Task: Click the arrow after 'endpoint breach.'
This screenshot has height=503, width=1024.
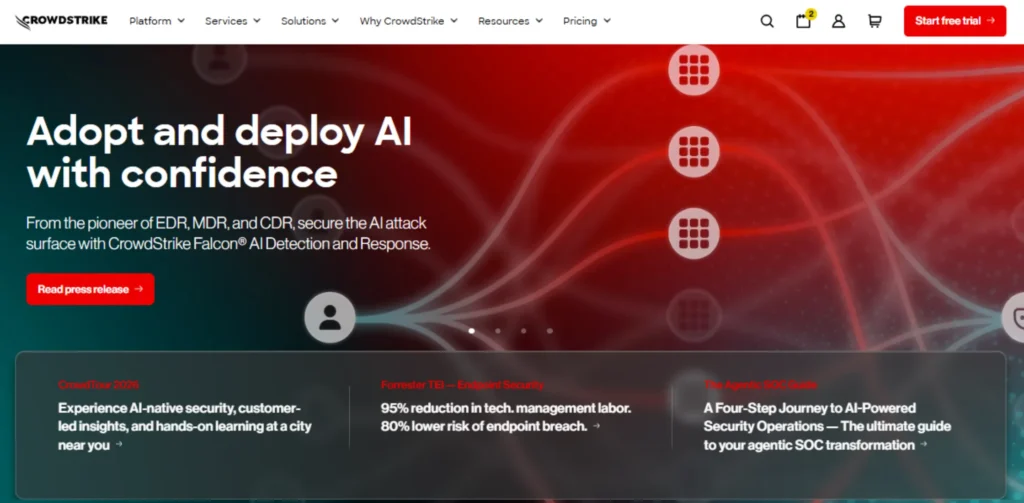Action: coord(596,426)
